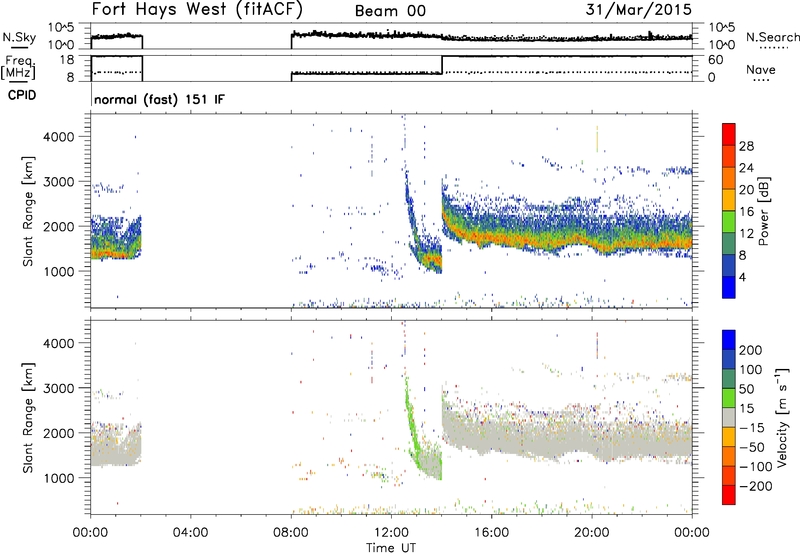The width and height of the screenshot is (800, 554).
Task: Pick the grey -15 to 15 velocity segment
Action: click(x=729, y=417)
